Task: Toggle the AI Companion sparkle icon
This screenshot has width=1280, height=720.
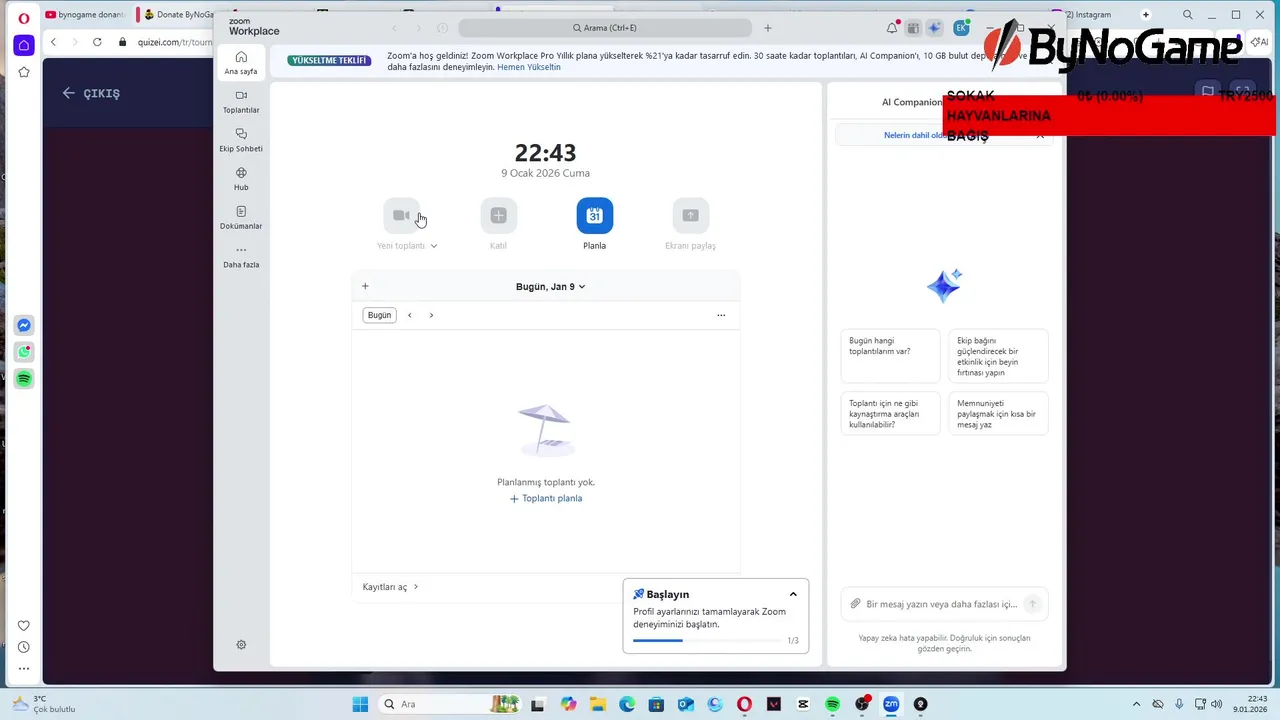Action: click(x=934, y=28)
